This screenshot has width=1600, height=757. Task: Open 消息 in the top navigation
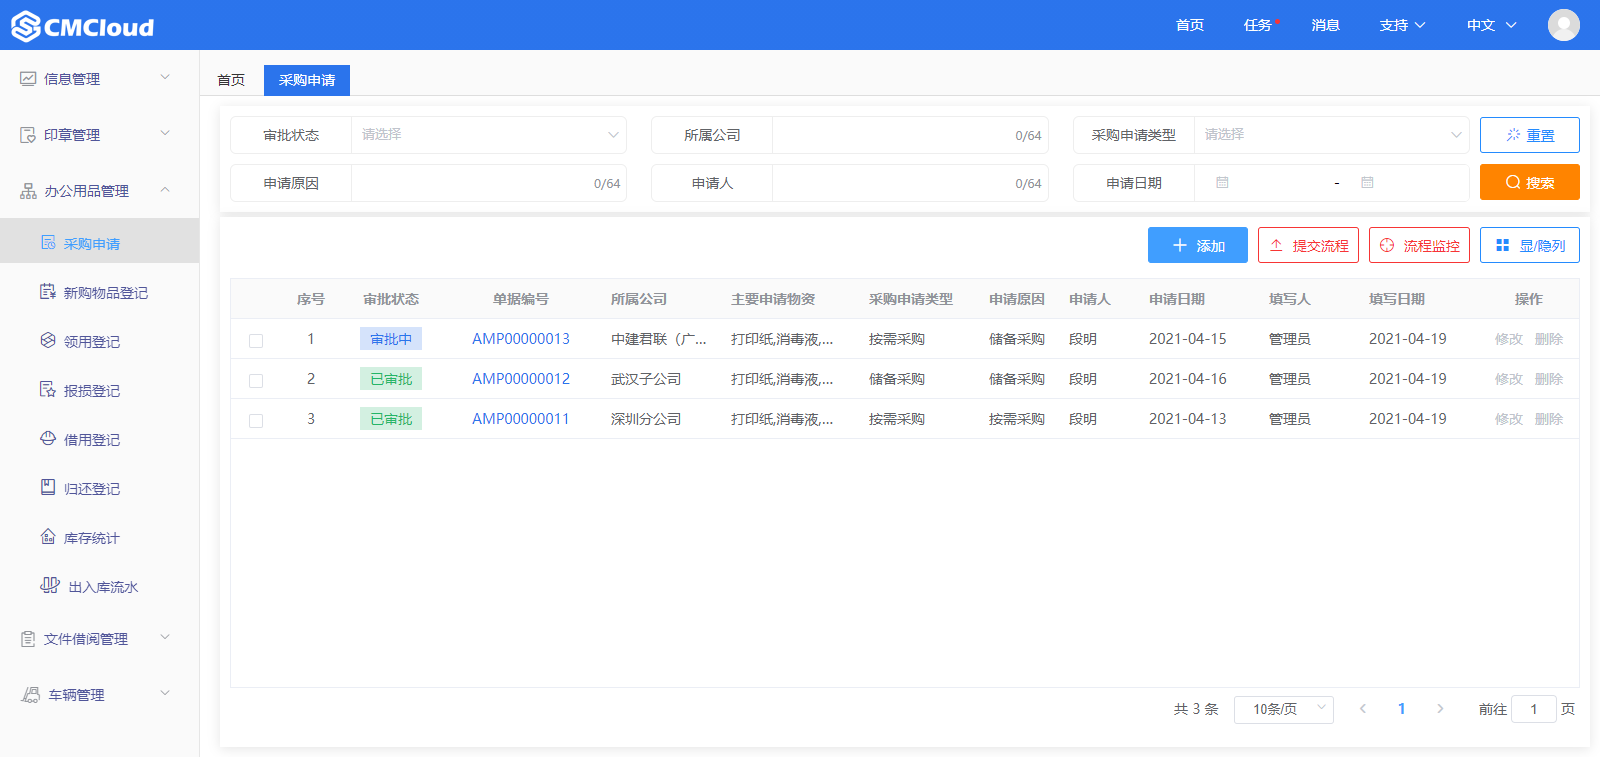tap(1326, 25)
